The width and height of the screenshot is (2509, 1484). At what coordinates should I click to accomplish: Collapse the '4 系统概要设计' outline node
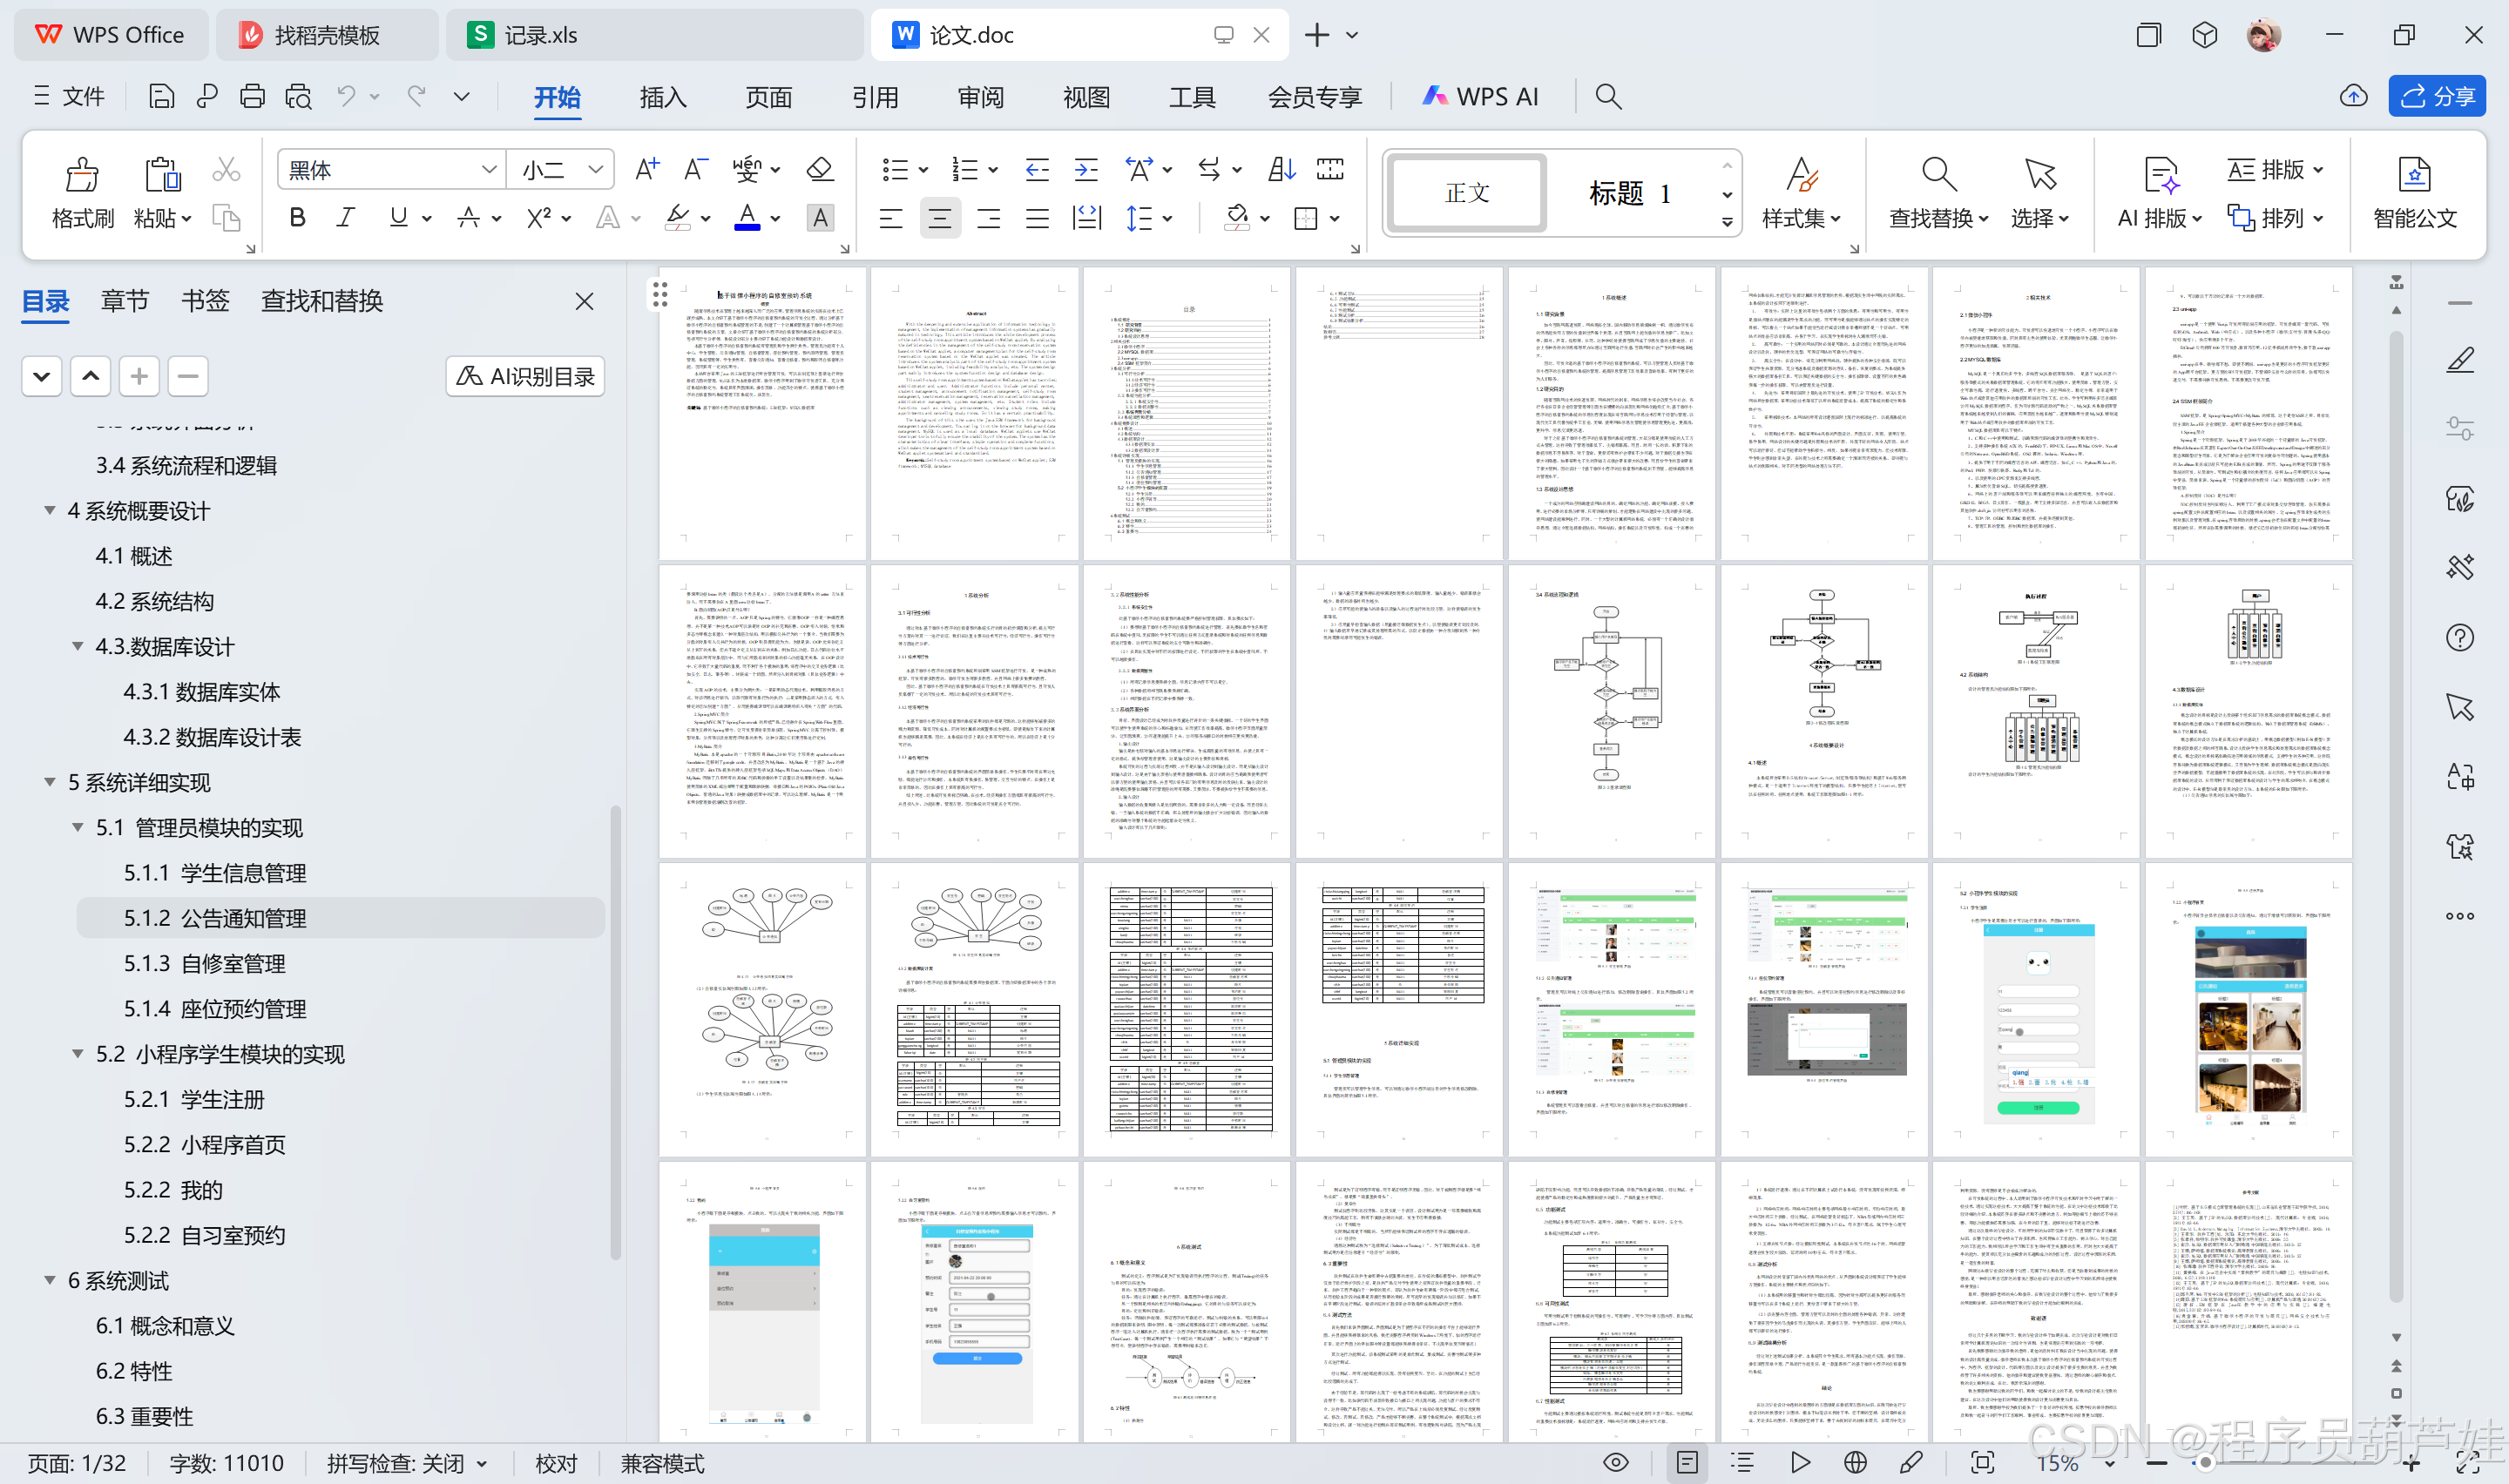pyautogui.click(x=49, y=510)
